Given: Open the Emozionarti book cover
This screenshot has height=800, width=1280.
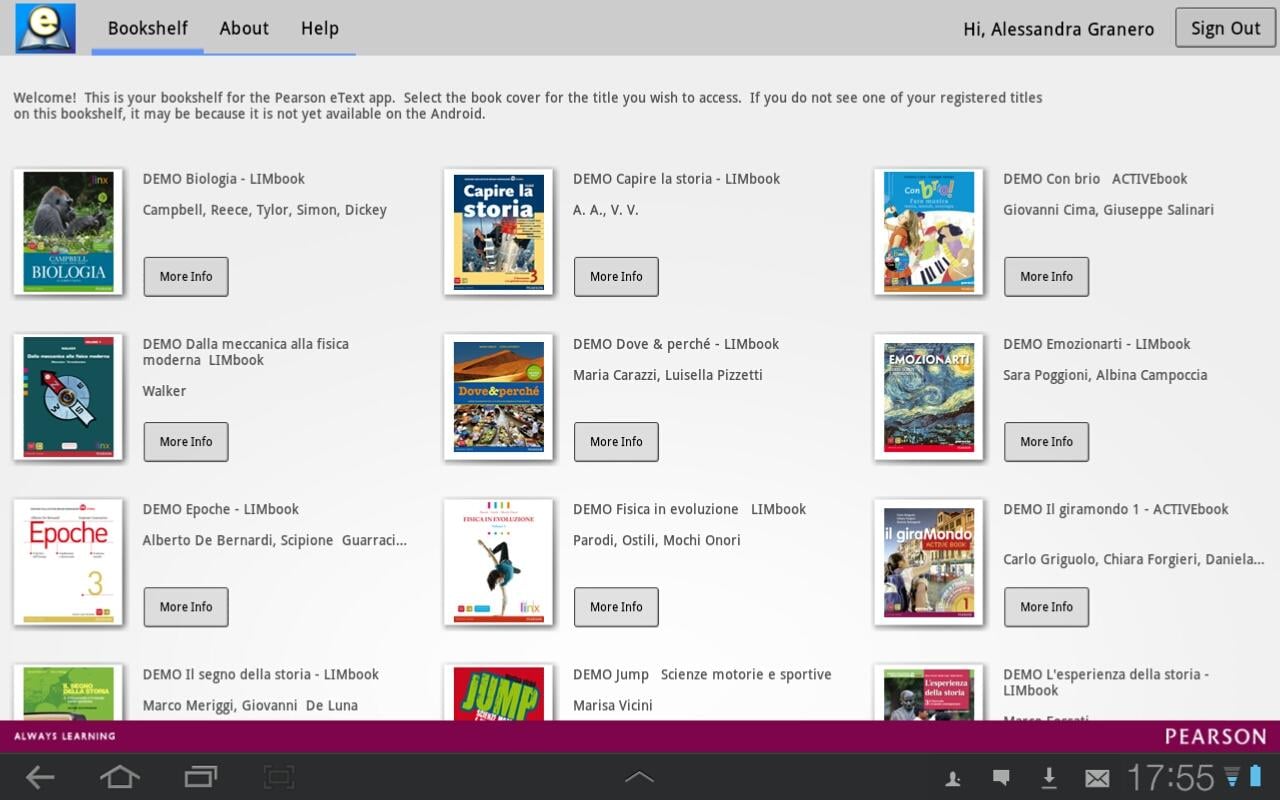Looking at the screenshot, I should [x=928, y=397].
